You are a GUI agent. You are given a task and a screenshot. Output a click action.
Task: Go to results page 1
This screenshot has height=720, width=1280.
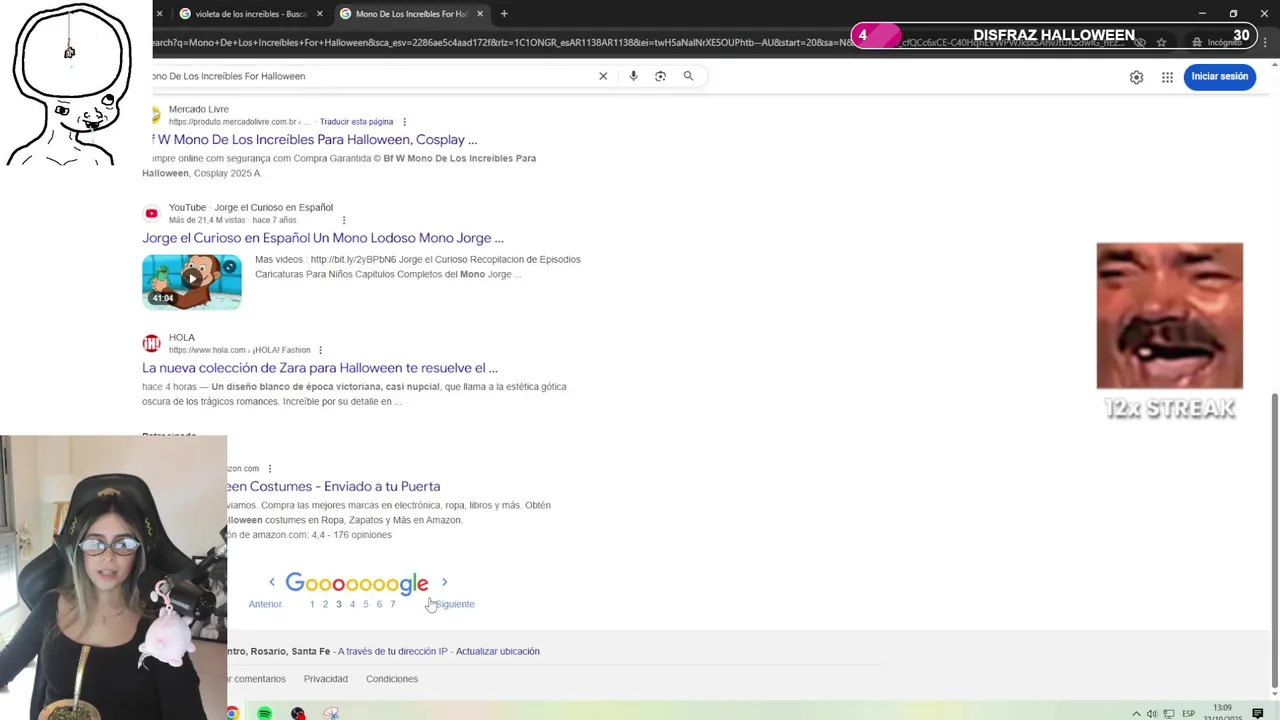312,604
